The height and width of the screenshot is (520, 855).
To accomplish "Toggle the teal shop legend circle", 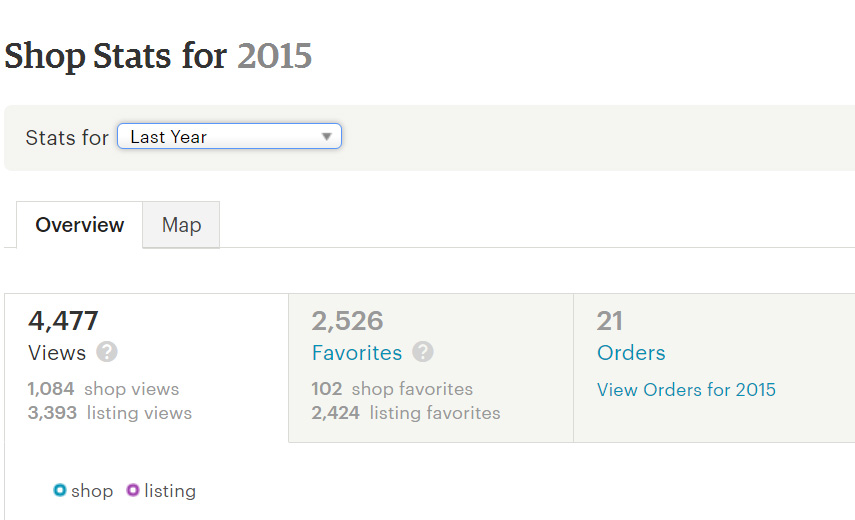I will tap(60, 490).
